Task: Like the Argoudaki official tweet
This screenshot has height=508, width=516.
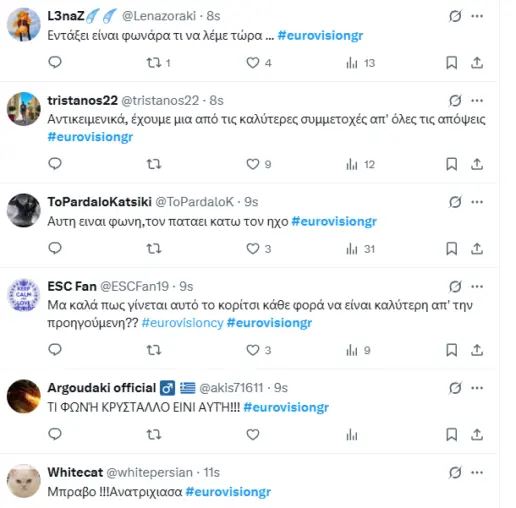Action: point(253,434)
